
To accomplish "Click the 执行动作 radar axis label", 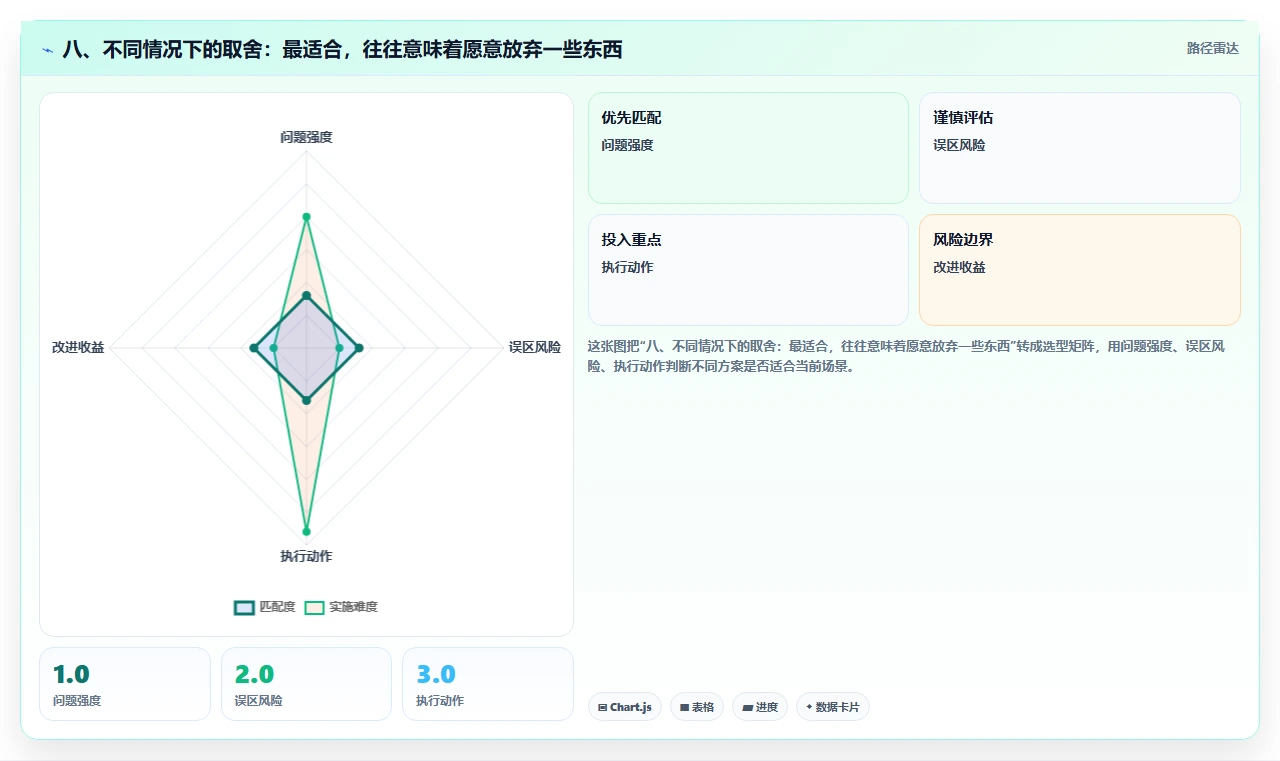I will (x=306, y=556).
